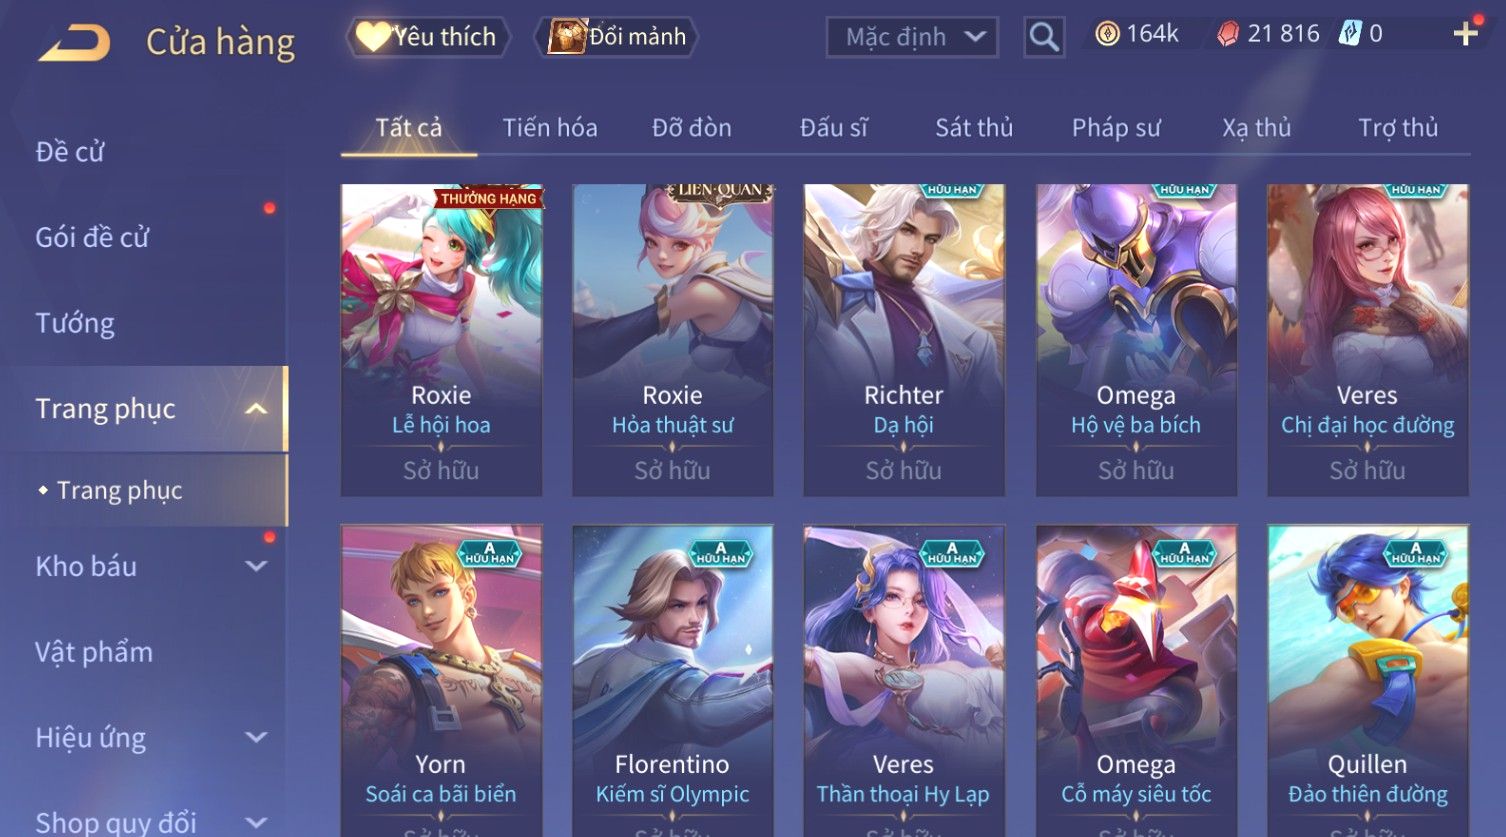Switch to the Sát thủ tab

974,128
